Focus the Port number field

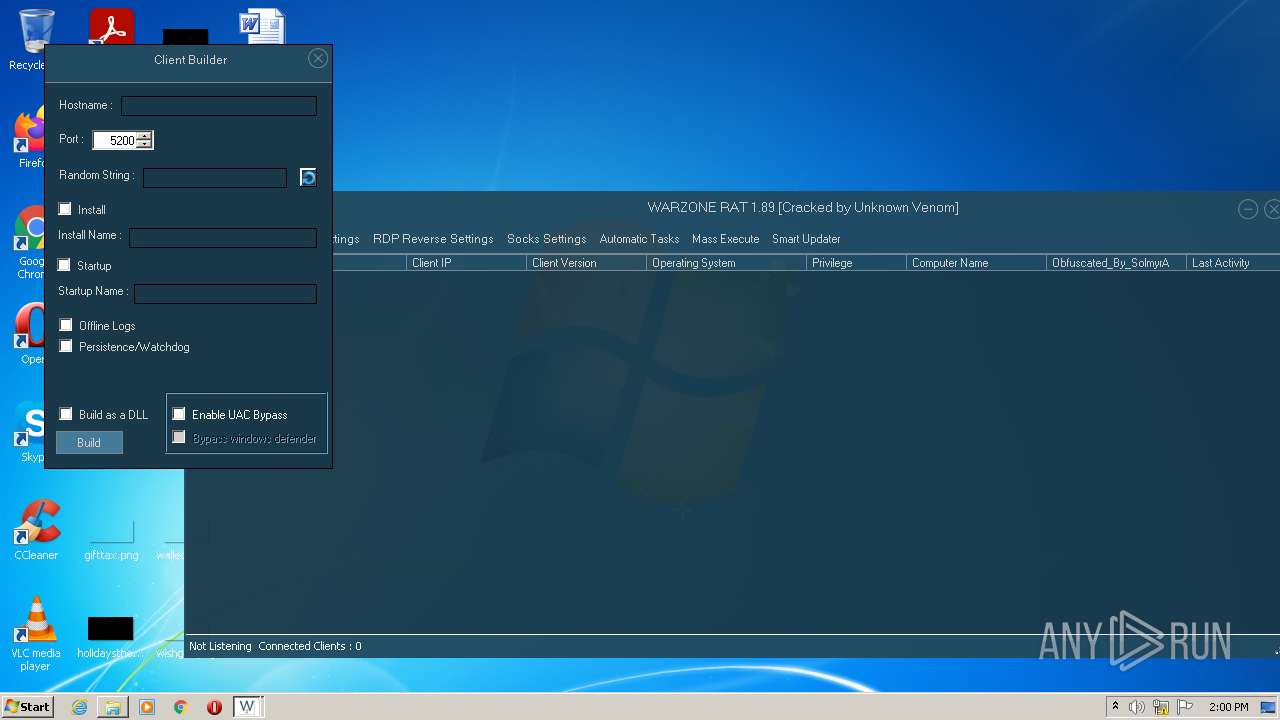pyautogui.click(x=115, y=140)
